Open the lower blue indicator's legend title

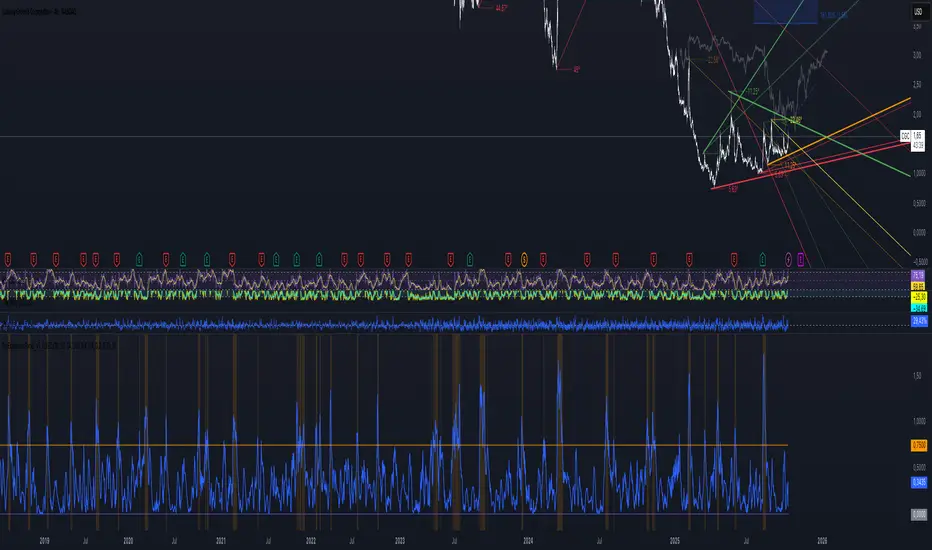tap(58, 345)
